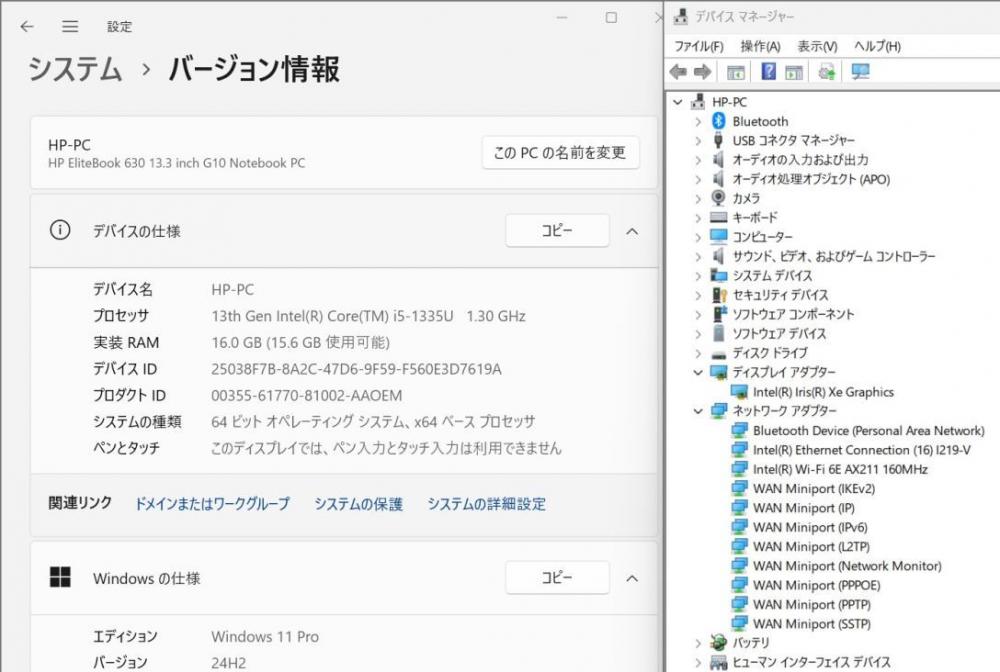Select WAN Miniport (SSTP) entry
Viewport: 1000px width, 672px height.
pyautogui.click(x=811, y=624)
